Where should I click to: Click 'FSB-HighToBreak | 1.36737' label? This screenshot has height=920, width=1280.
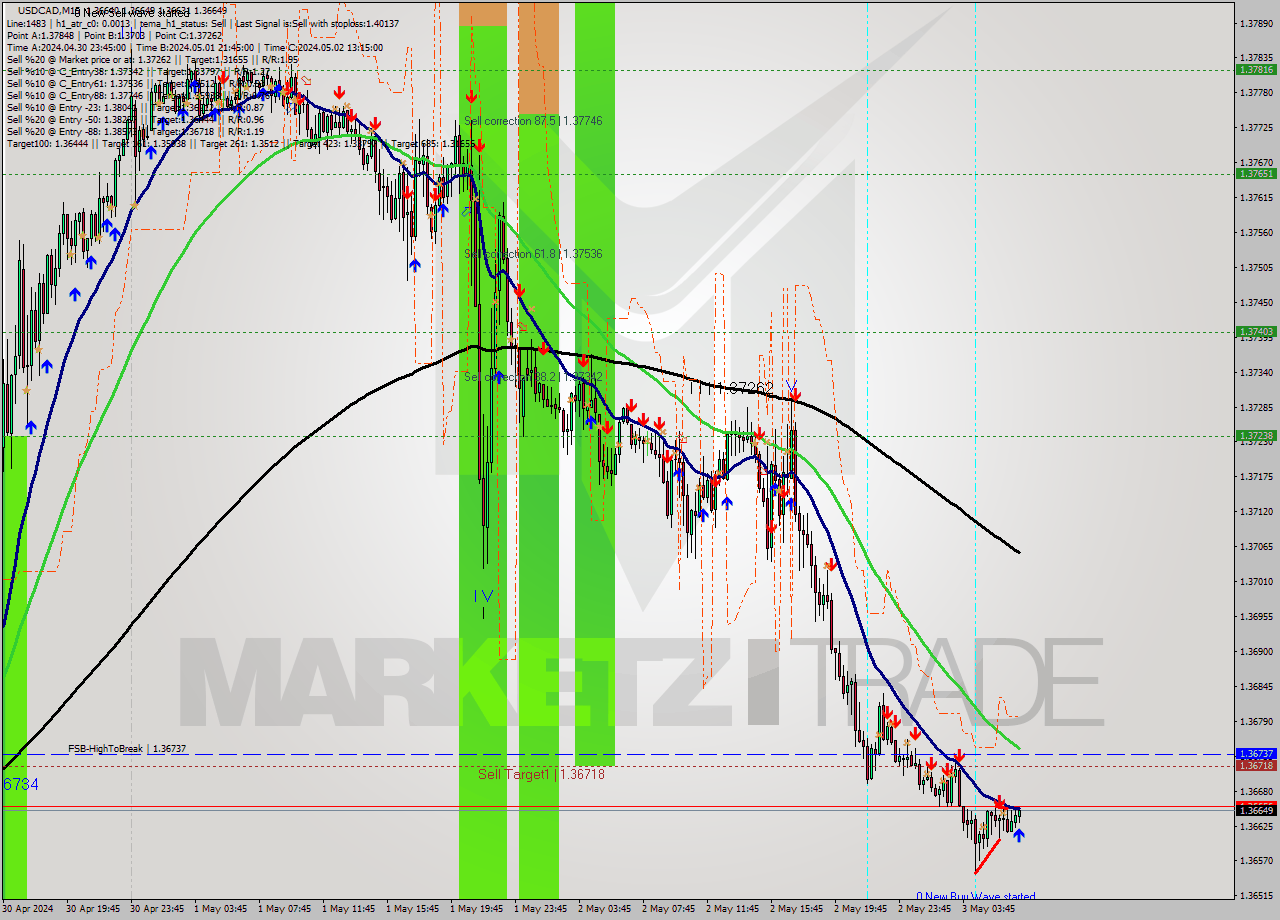click(127, 749)
